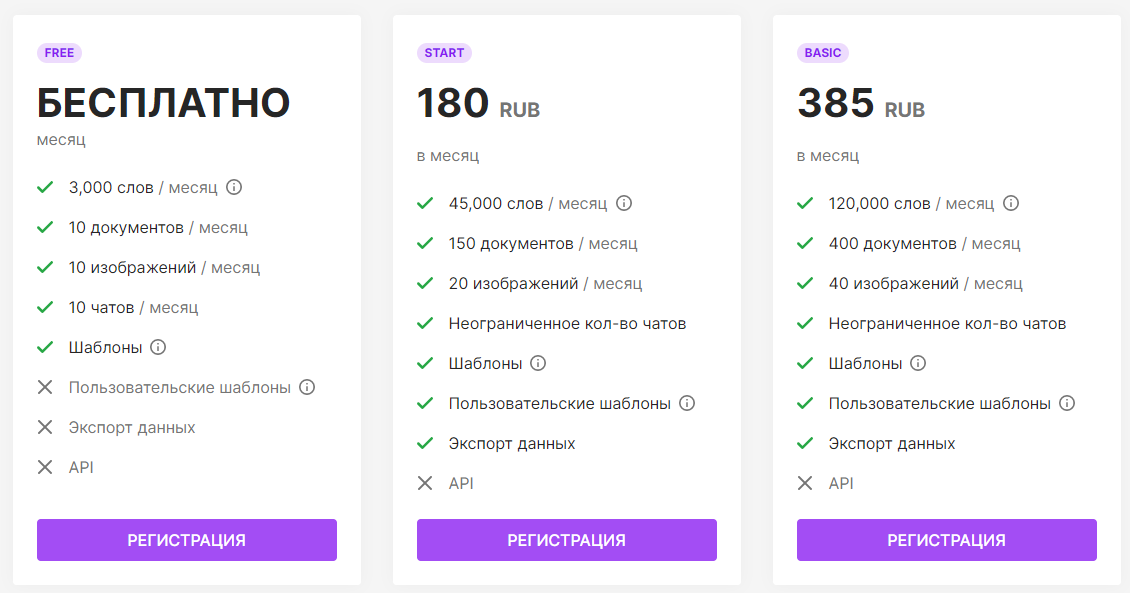Screen dimensions: 1130x593
Task: Click the cross icon beside FREE Экспорт данных
Action: (45, 427)
